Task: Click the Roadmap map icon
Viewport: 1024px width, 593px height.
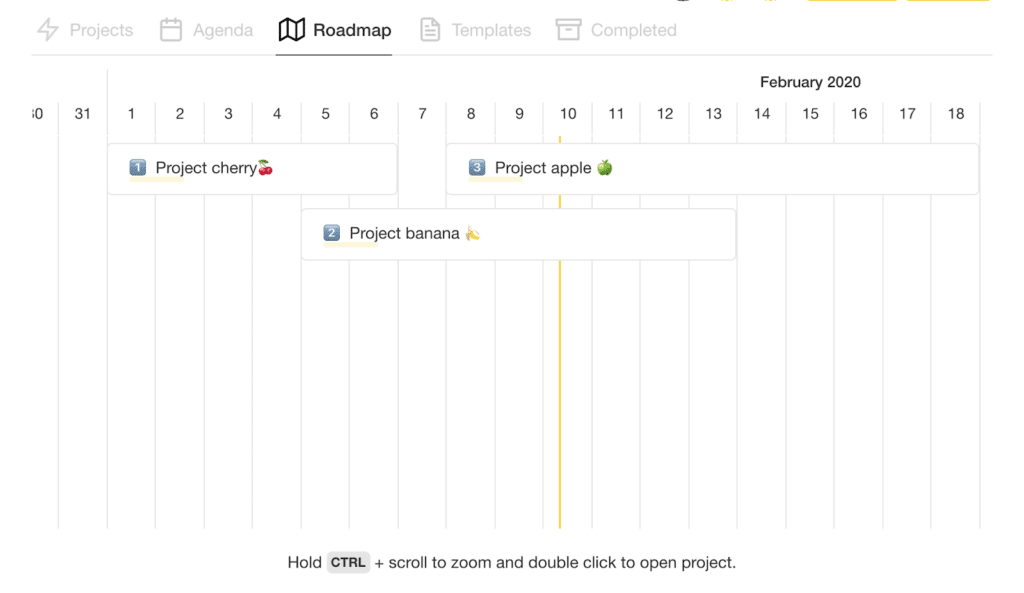Action: pyautogui.click(x=291, y=30)
